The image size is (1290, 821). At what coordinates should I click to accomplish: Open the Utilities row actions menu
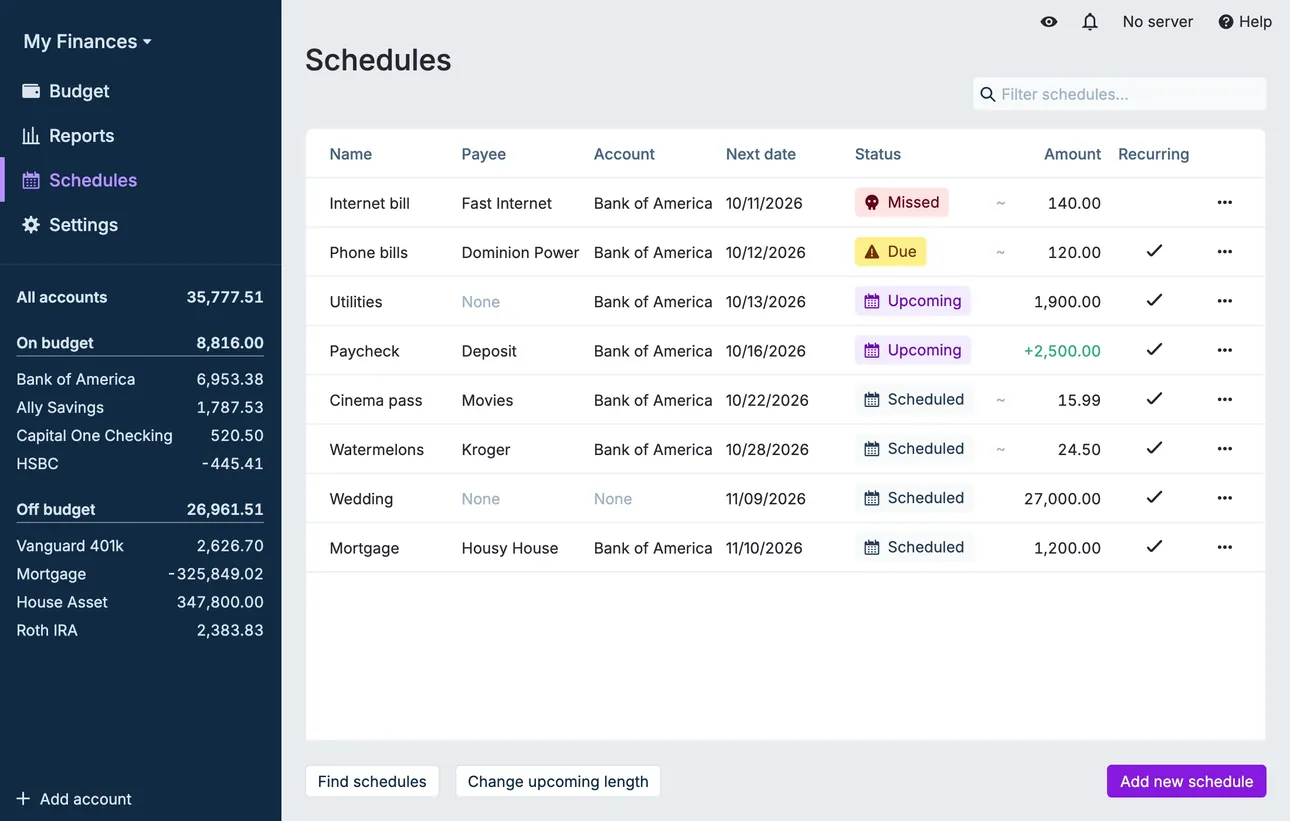tap(1224, 301)
